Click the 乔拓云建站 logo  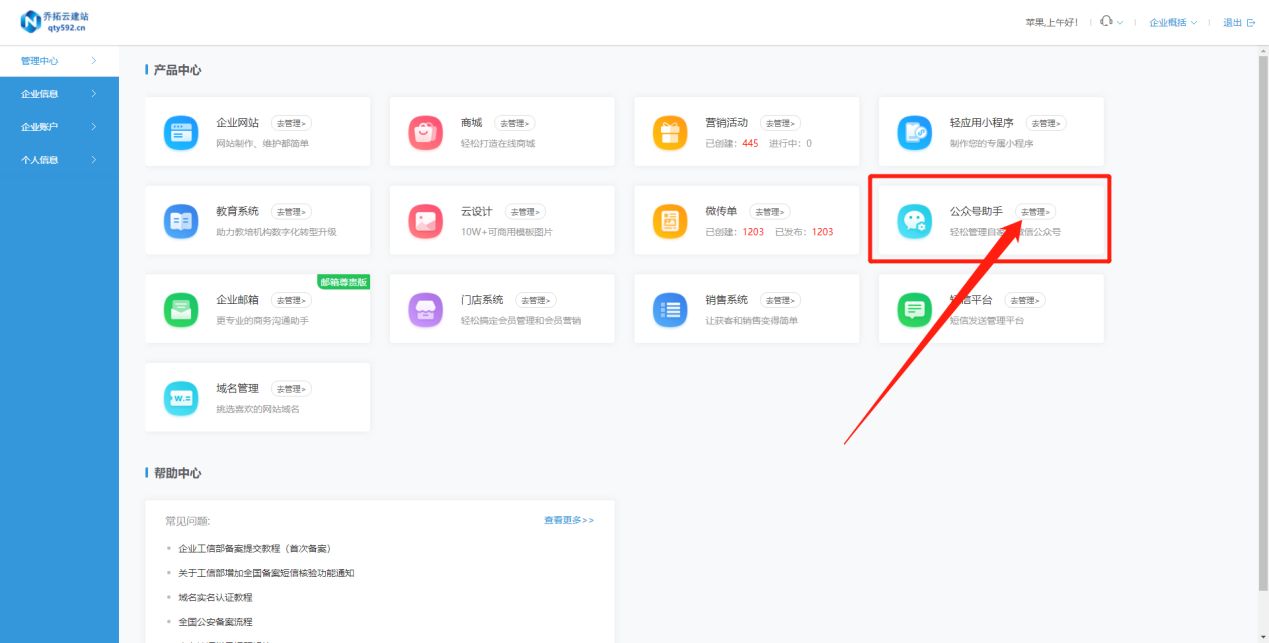(x=55, y=20)
